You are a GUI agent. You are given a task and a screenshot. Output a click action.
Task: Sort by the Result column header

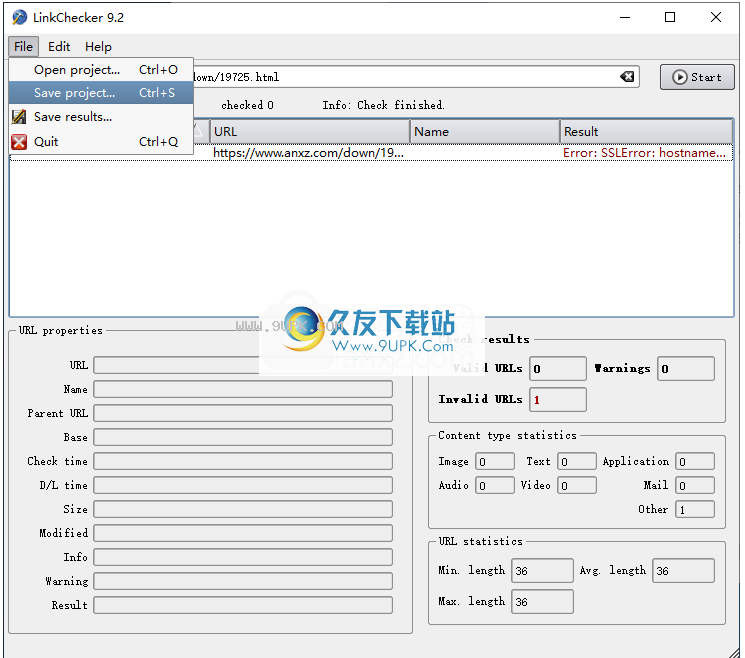click(x=646, y=132)
